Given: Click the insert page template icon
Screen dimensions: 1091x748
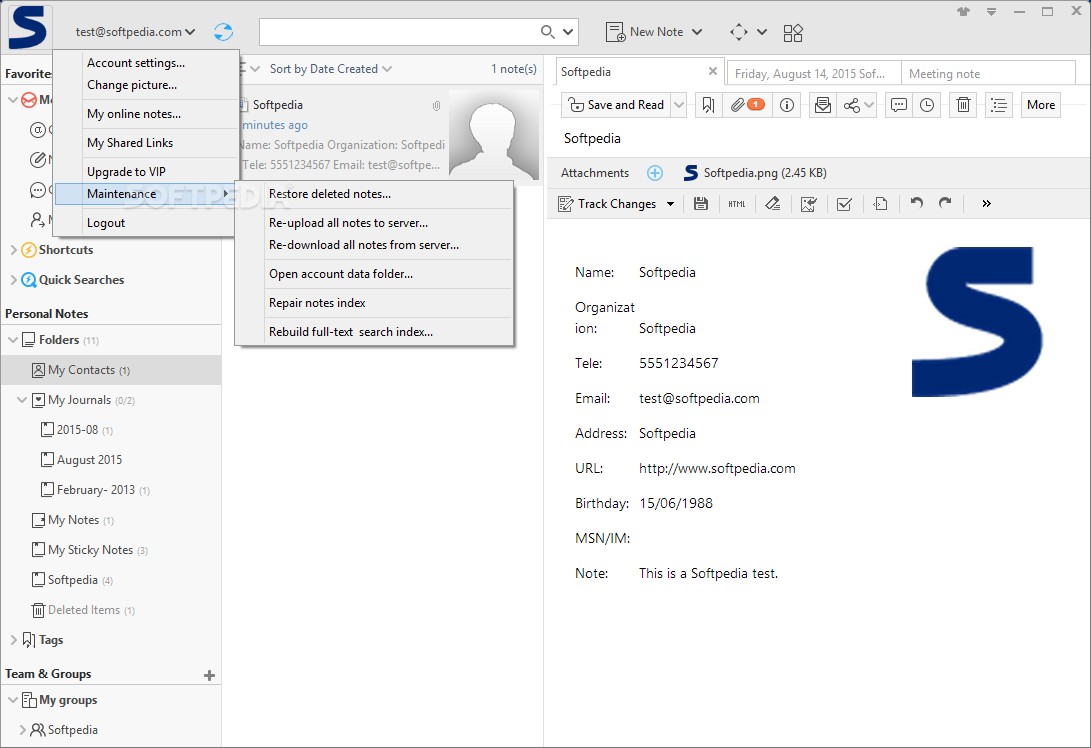Looking at the screenshot, I should (880, 204).
